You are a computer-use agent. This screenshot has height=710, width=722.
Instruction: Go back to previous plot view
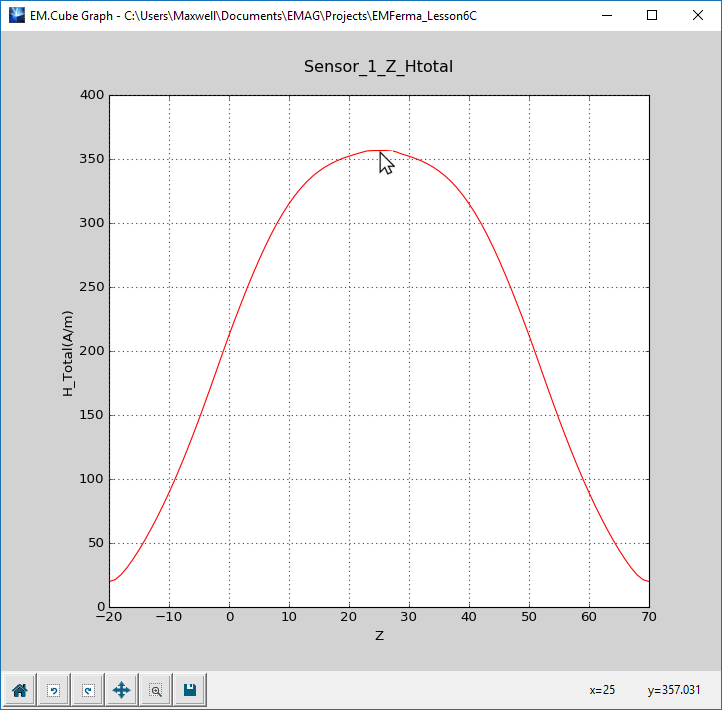pos(53,690)
